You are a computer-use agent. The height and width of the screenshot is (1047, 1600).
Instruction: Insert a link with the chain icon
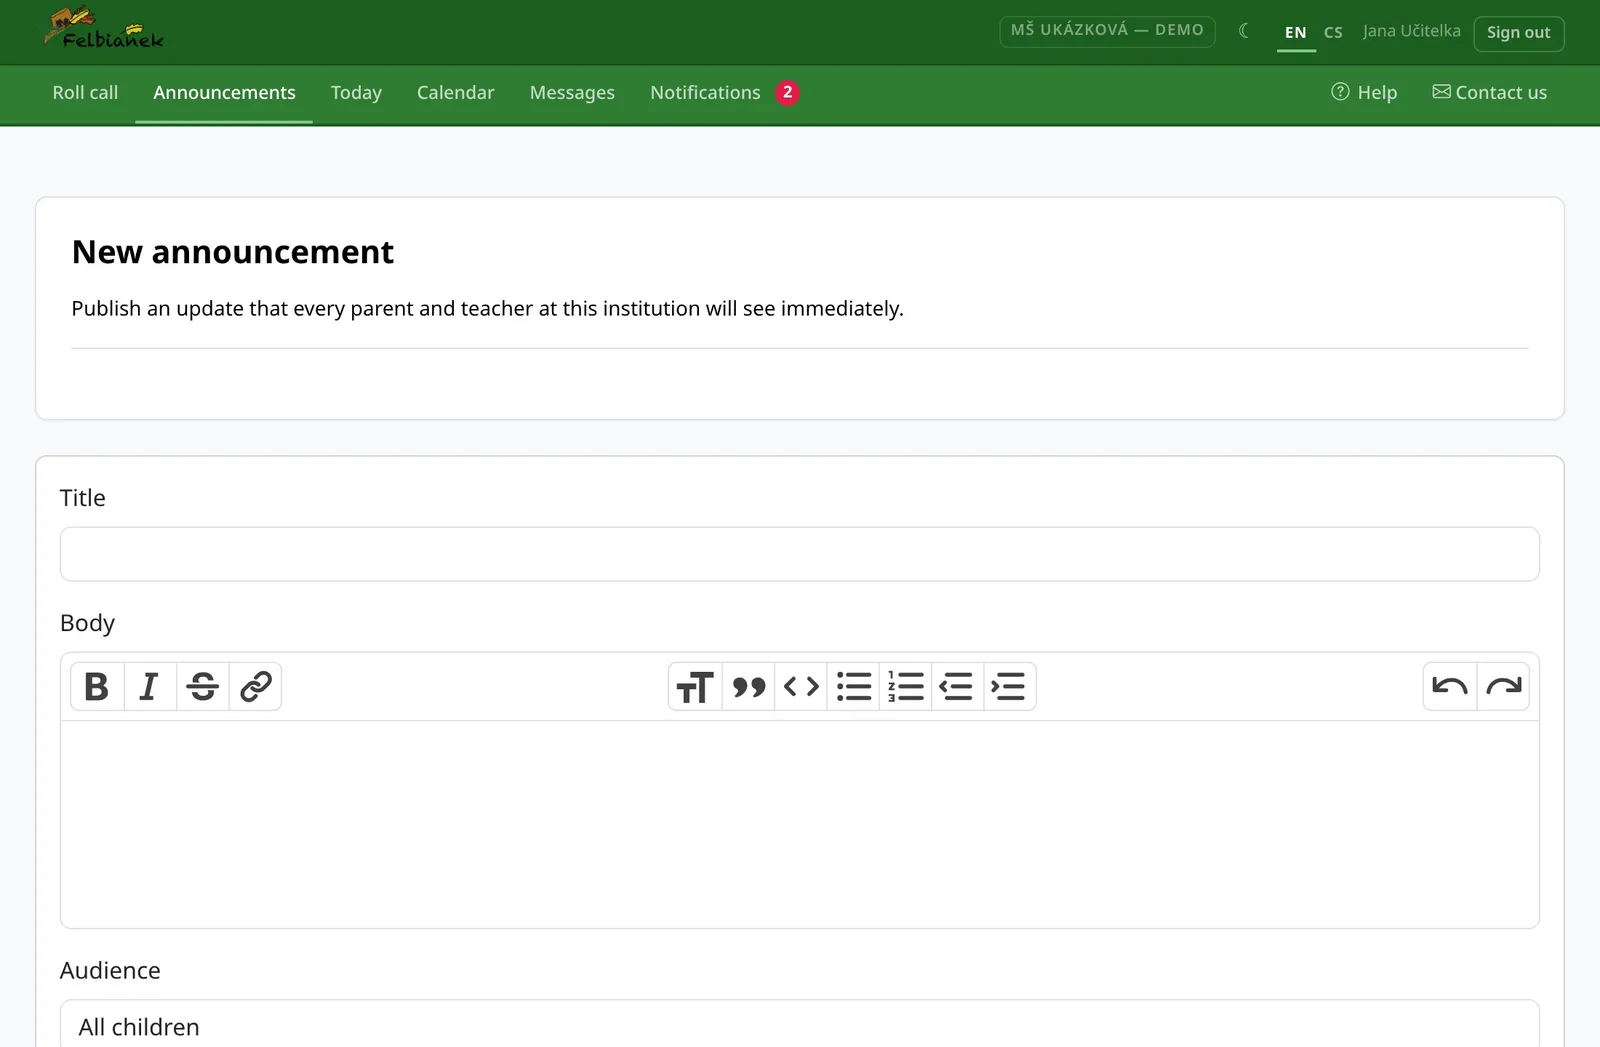[x=255, y=687]
